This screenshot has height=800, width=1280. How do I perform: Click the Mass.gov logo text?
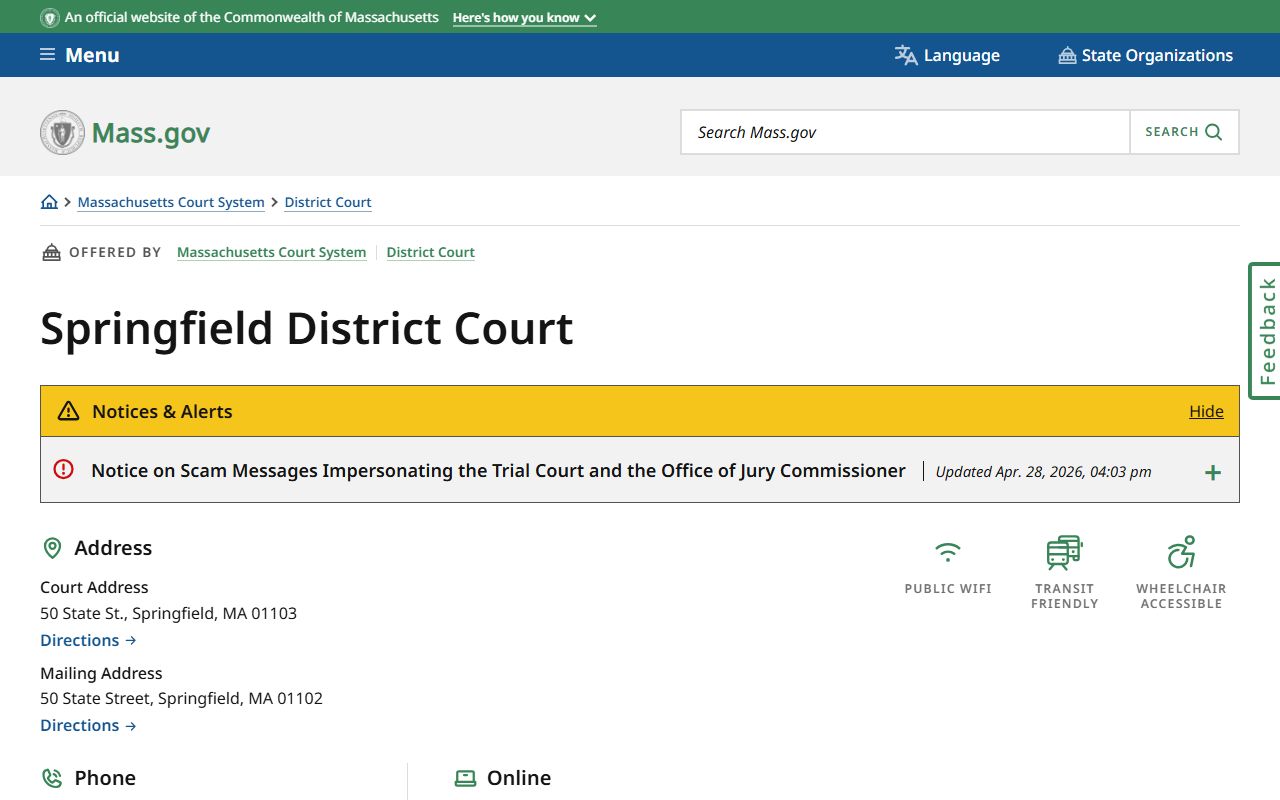(151, 133)
